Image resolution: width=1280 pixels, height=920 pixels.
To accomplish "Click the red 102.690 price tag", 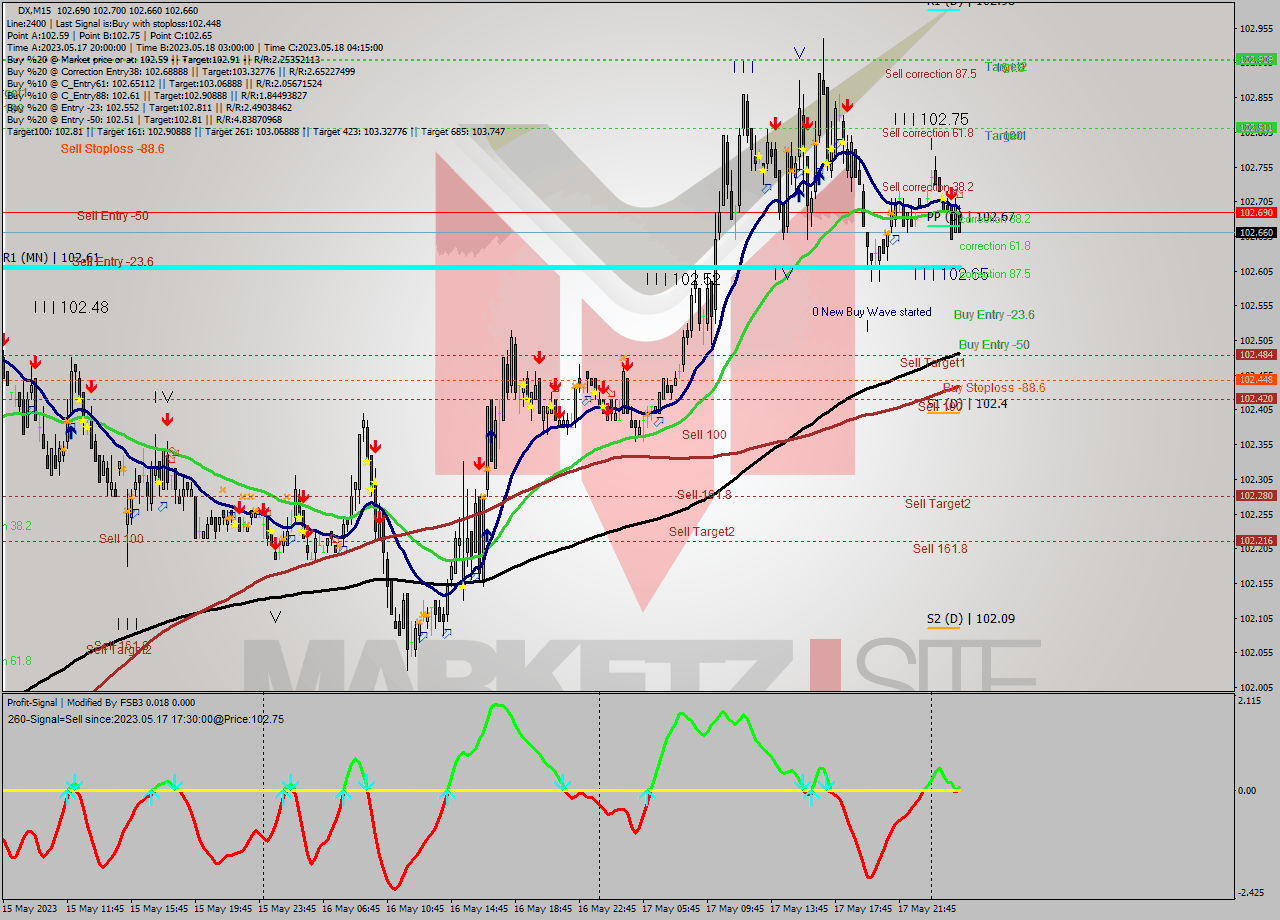I will (x=1256, y=212).
